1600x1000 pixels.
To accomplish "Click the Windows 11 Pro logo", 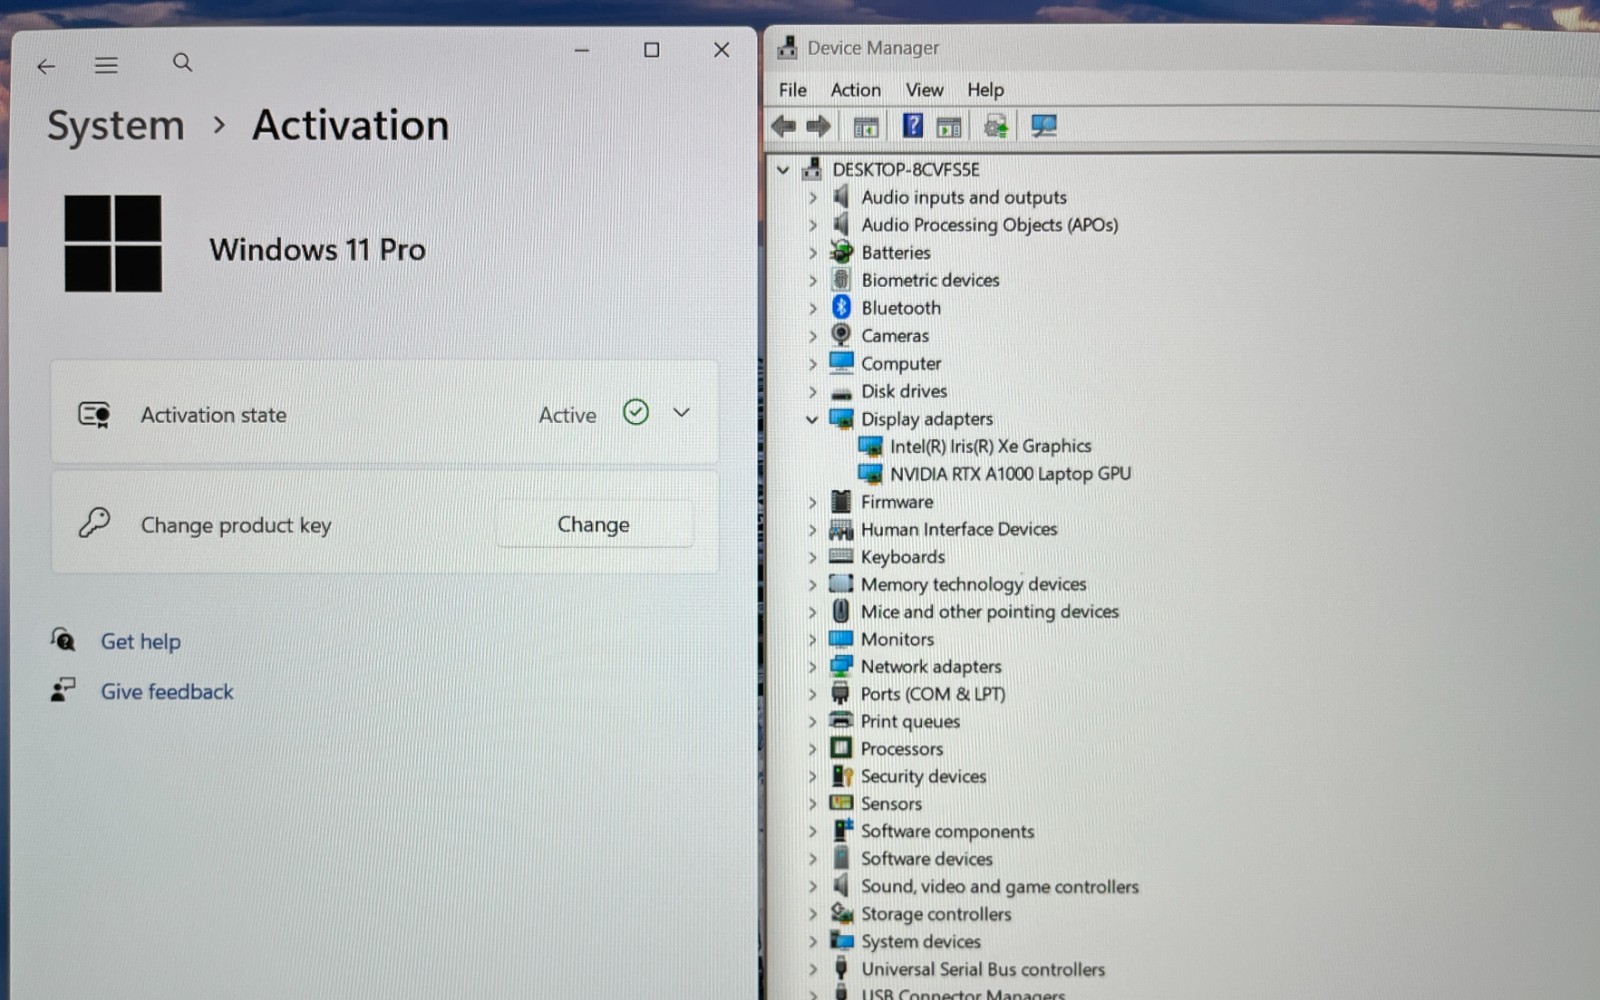I will (113, 243).
